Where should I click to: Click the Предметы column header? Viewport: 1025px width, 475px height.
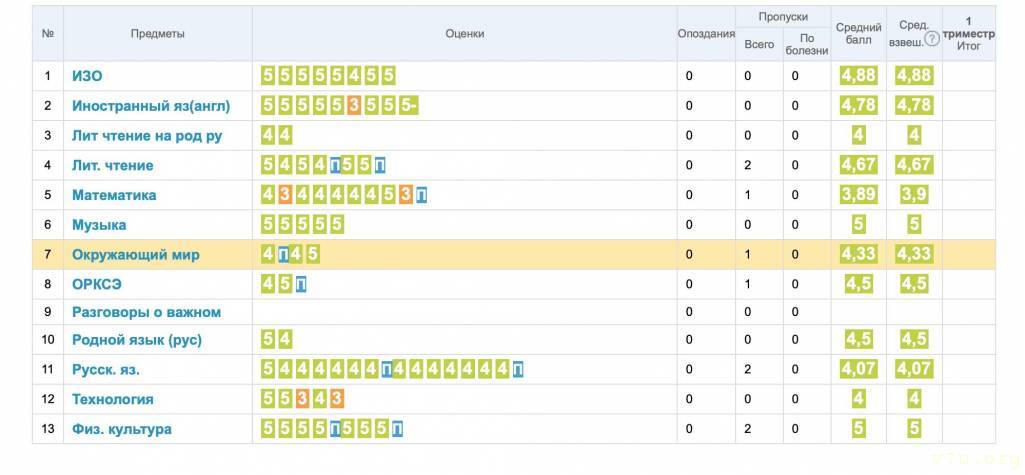[x=158, y=33]
